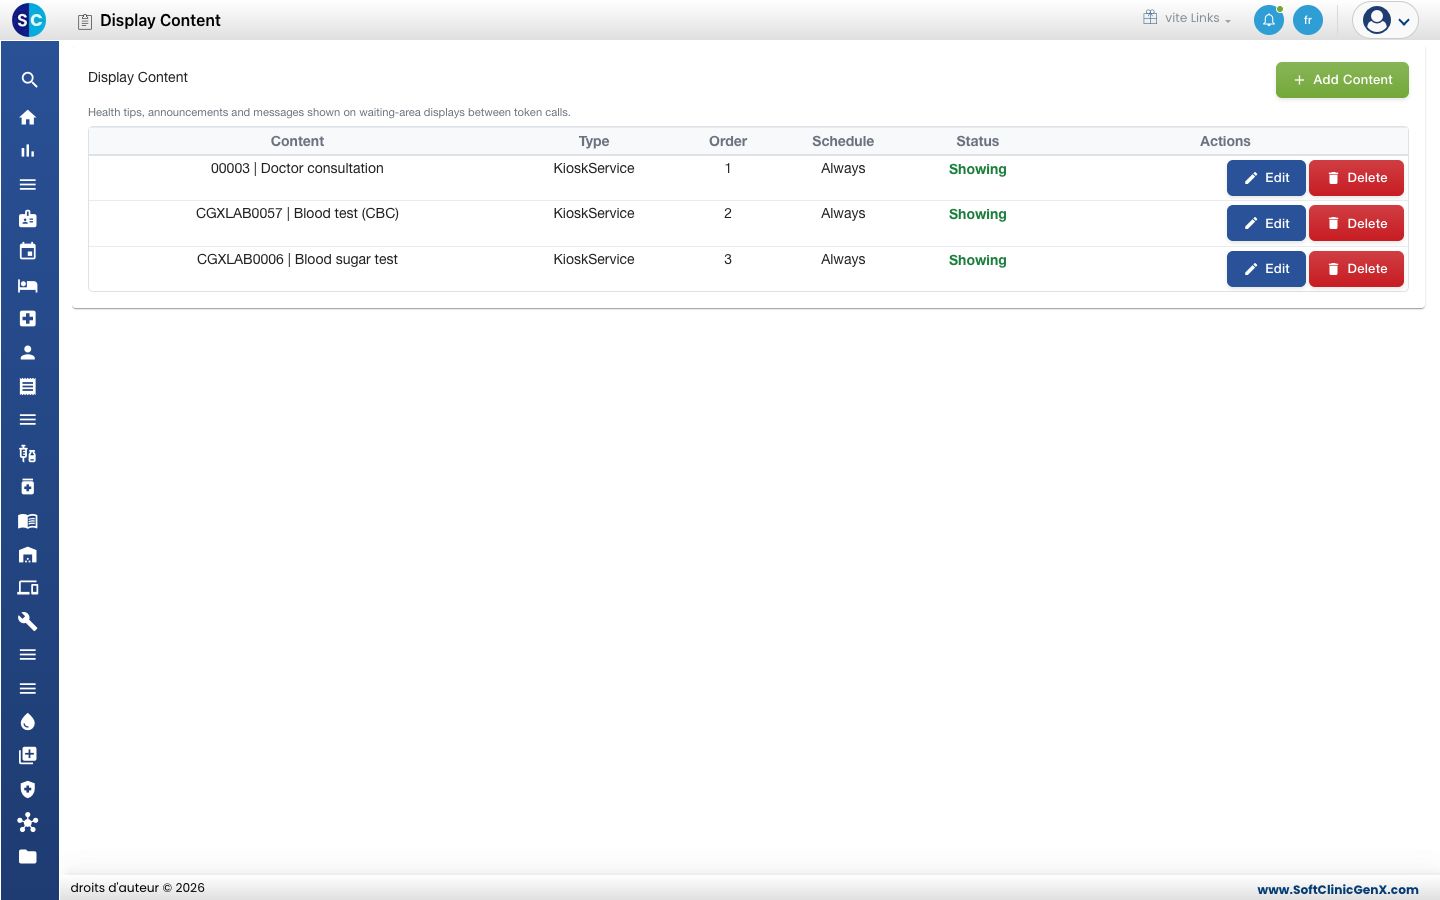The image size is (1440, 900).
Task: Click the Add Content button
Action: click(1342, 80)
